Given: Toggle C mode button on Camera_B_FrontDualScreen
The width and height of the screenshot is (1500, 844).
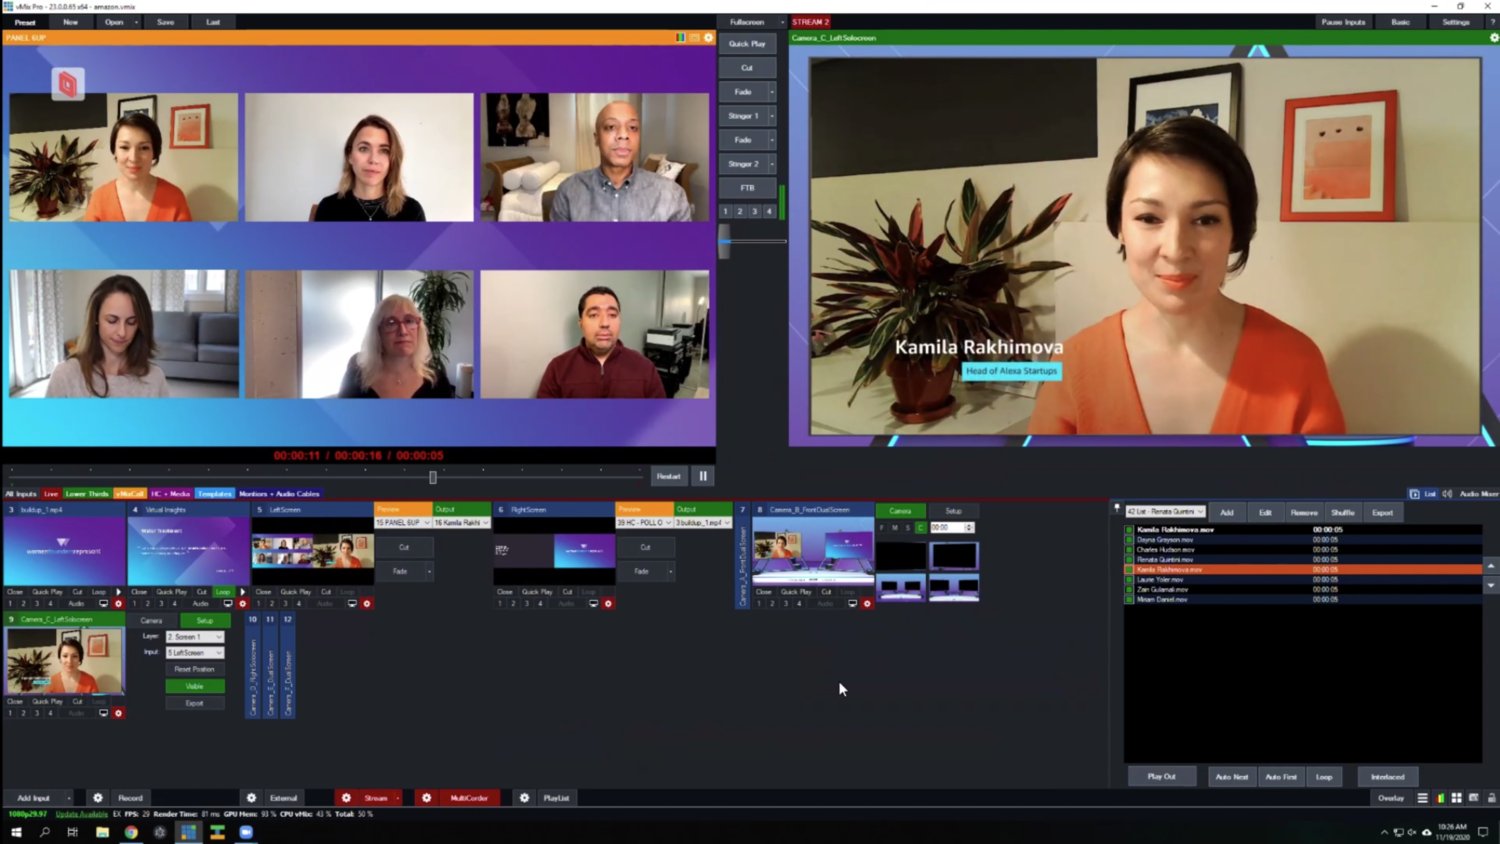Looking at the screenshot, I should (x=920, y=528).
